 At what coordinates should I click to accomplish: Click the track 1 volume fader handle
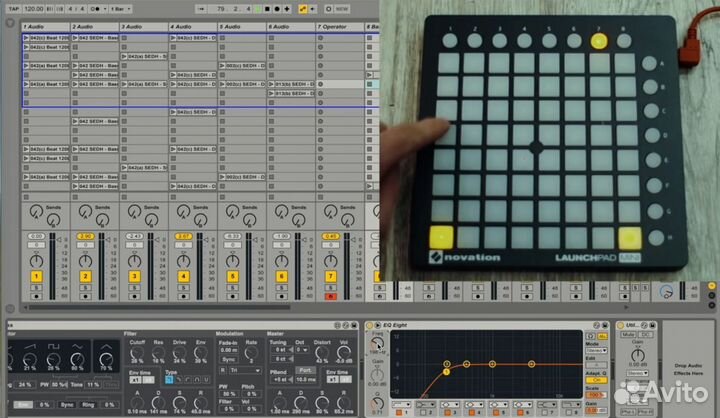(61, 239)
